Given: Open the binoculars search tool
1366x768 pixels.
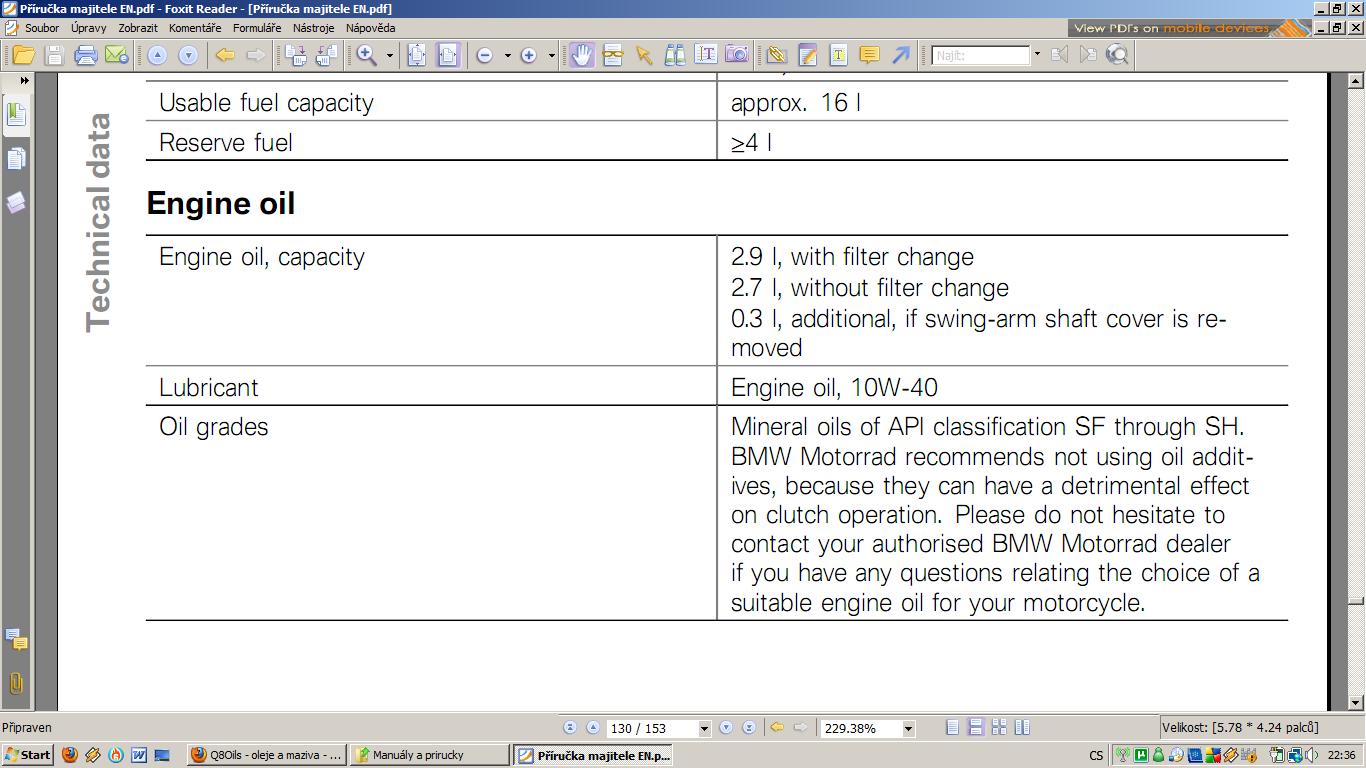Looking at the screenshot, I should 675,56.
